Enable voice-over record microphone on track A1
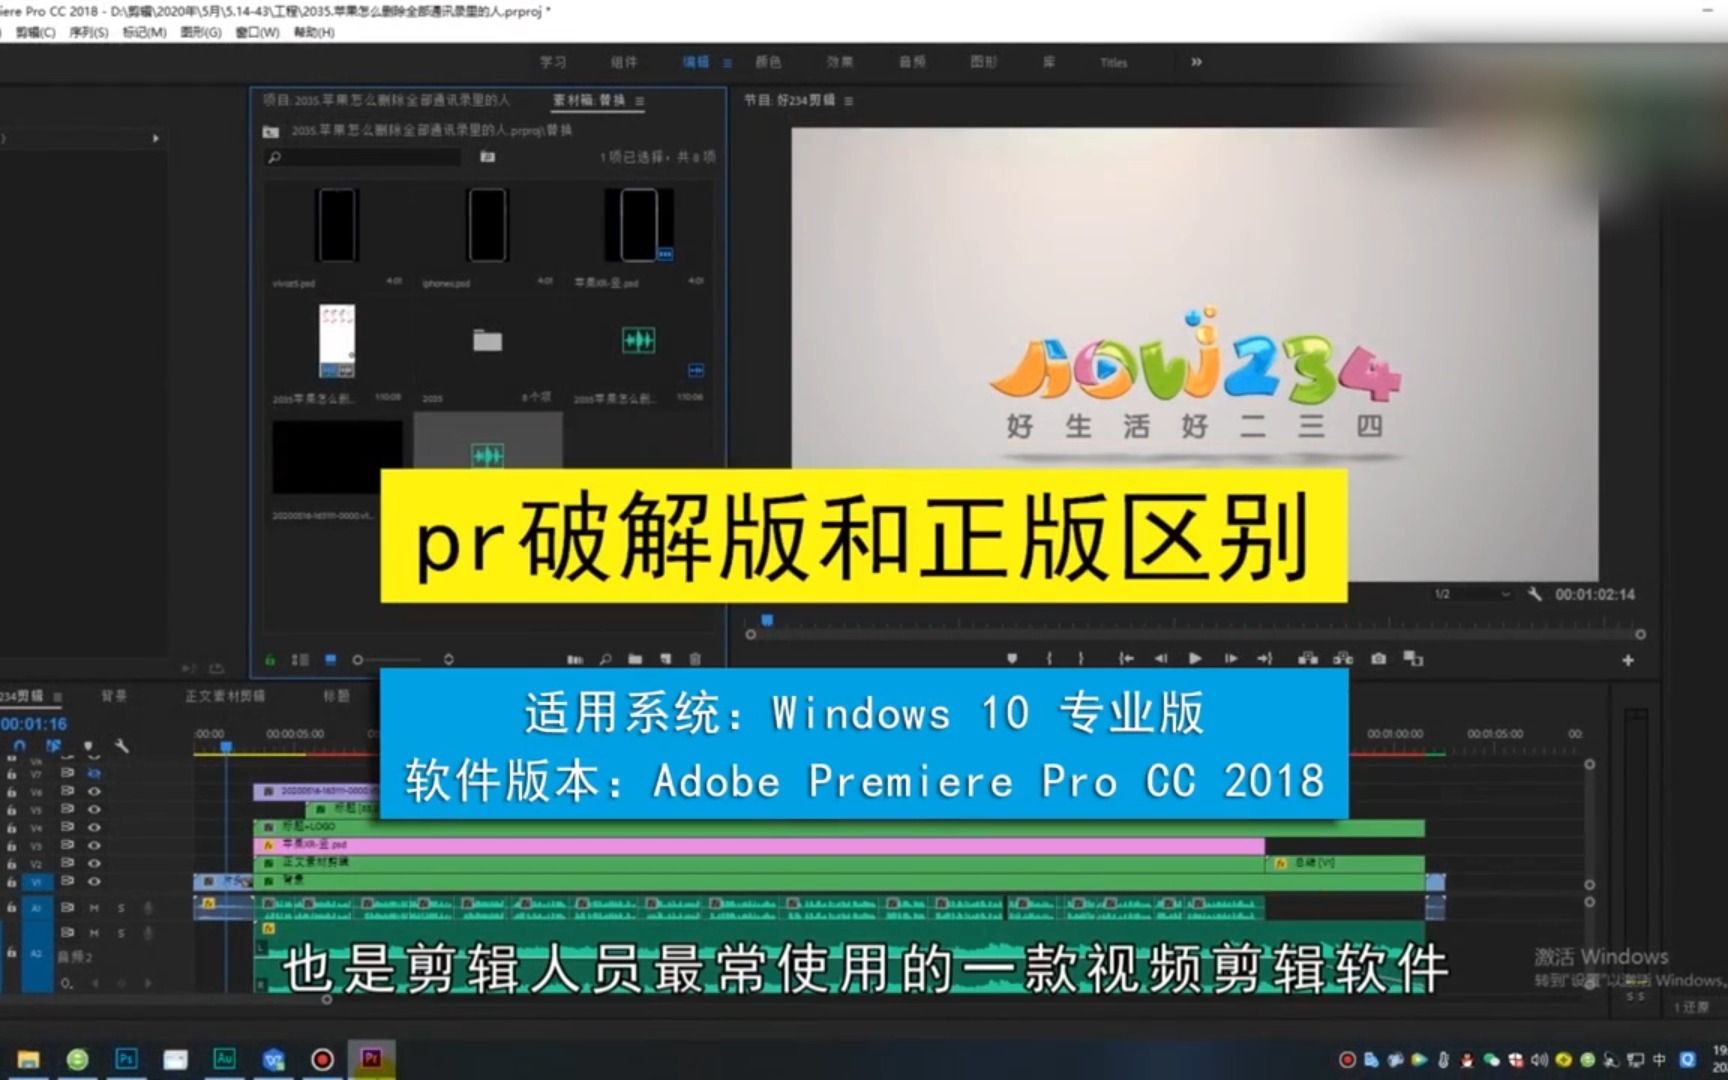Image resolution: width=1728 pixels, height=1080 pixels. (x=148, y=908)
